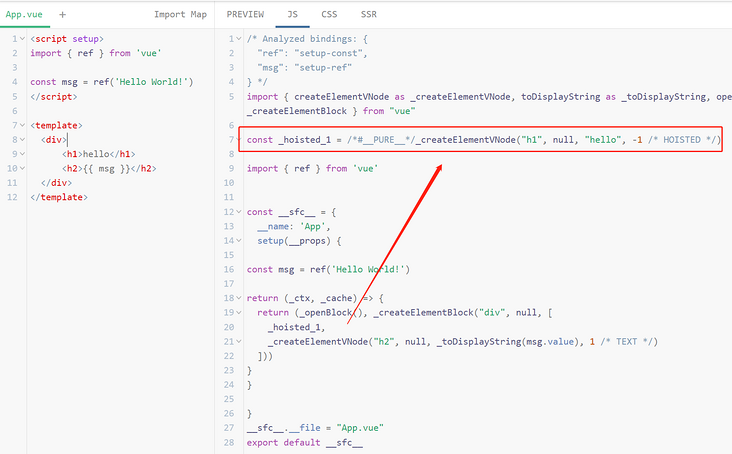The height and width of the screenshot is (454, 732).
Task: Click the closing </template> tag in source
Action: coord(59,197)
